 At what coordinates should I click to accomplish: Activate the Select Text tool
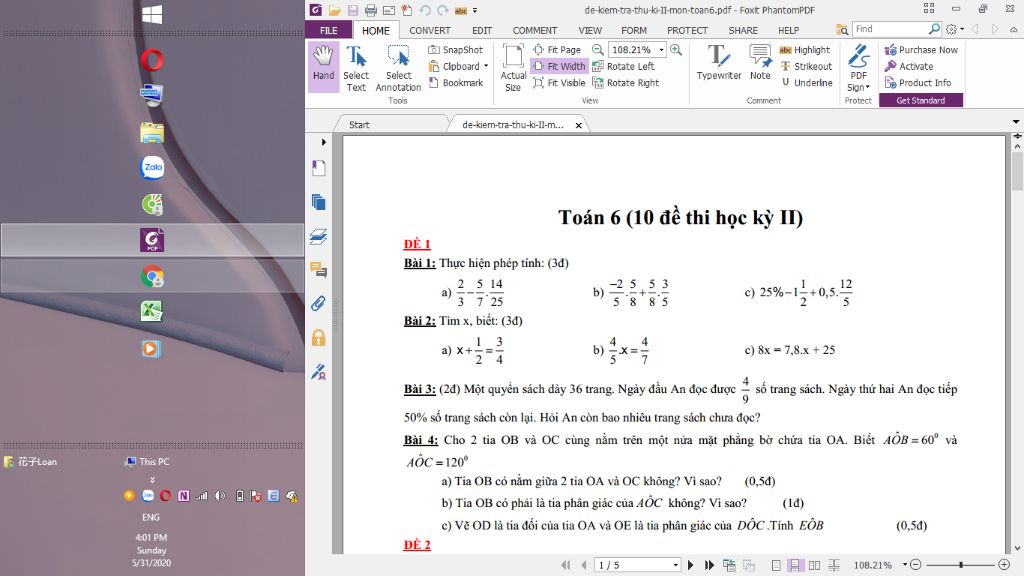tap(356, 68)
